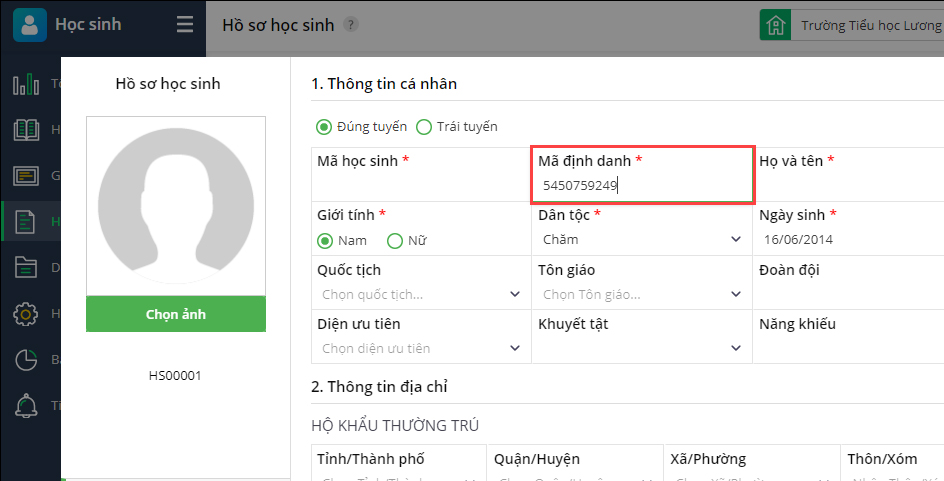This screenshot has height=481, width=944.
Task: Click the Tỉnh/Thành phố field label
Action: click(371, 459)
